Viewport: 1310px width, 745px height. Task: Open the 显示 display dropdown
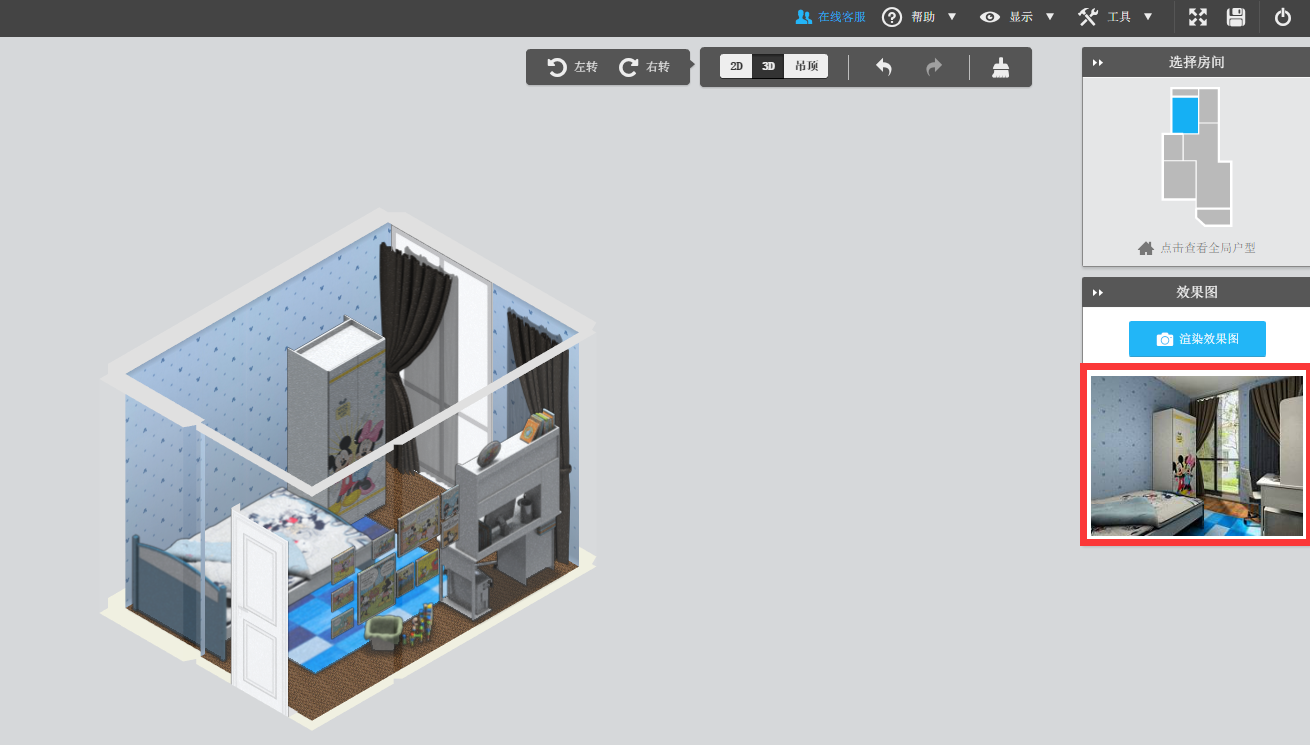[1018, 17]
